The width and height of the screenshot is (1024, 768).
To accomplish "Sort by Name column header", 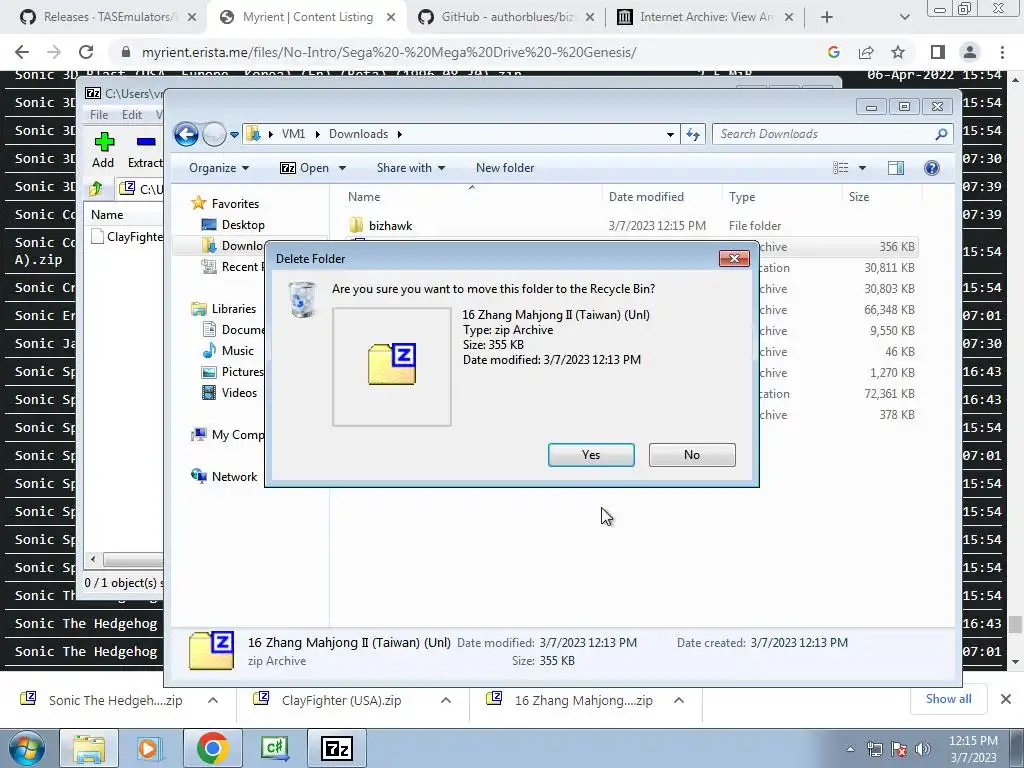I will pyautogui.click(x=364, y=197).
